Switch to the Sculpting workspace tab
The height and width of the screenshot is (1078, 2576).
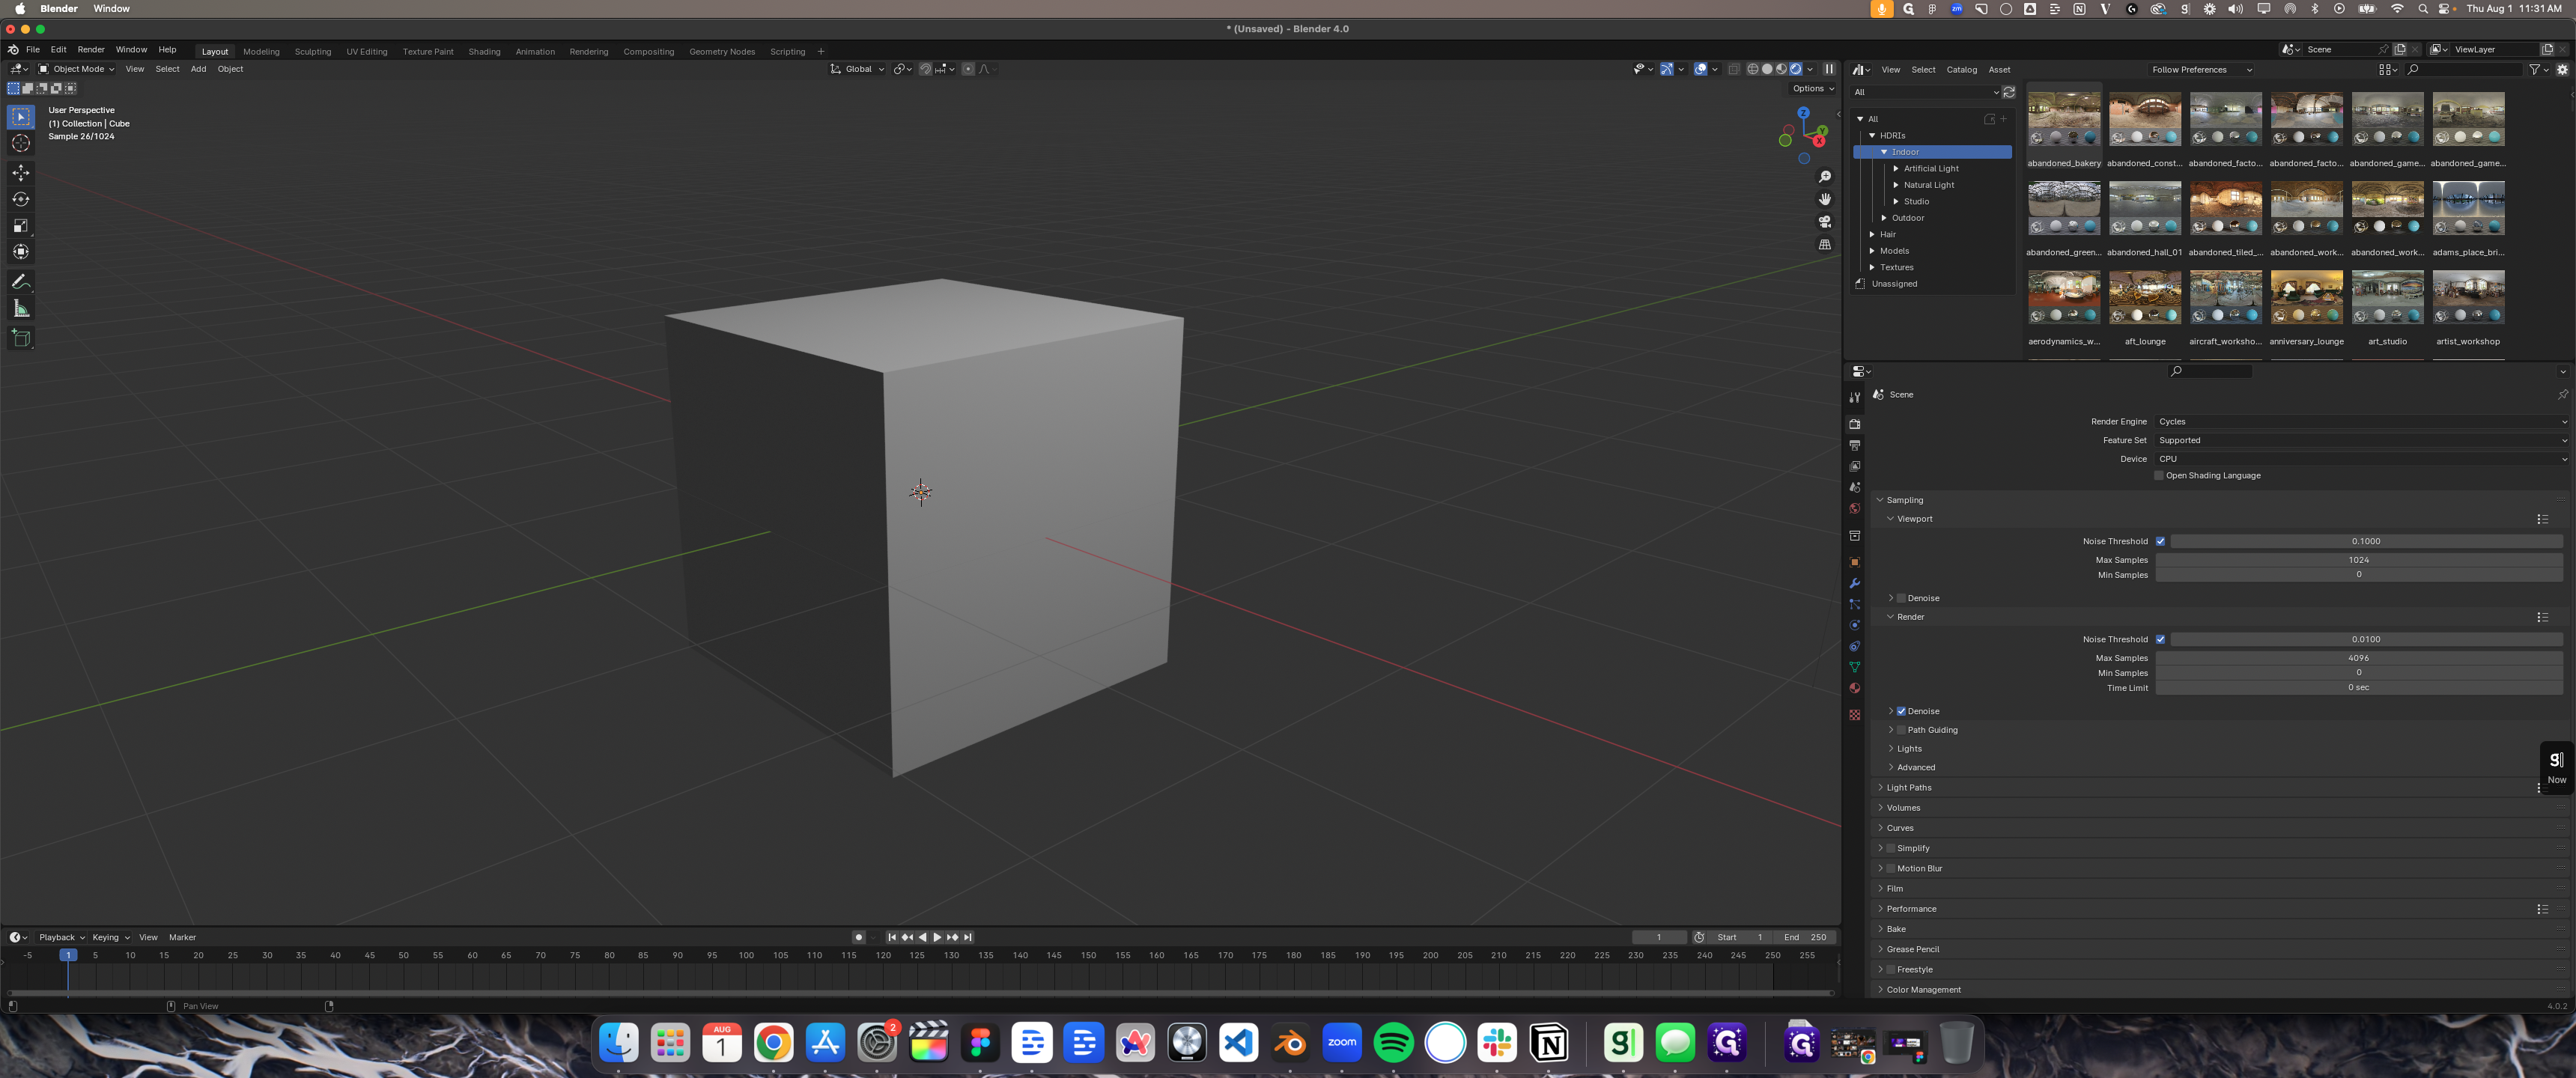pos(313,52)
